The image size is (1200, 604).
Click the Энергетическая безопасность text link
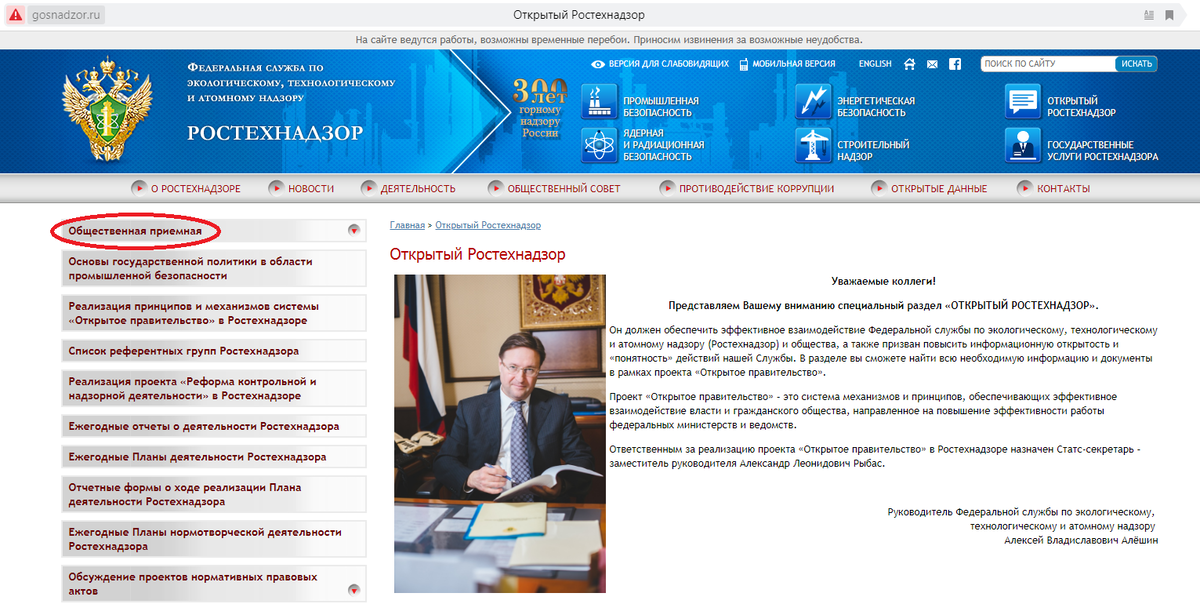click(x=876, y=107)
